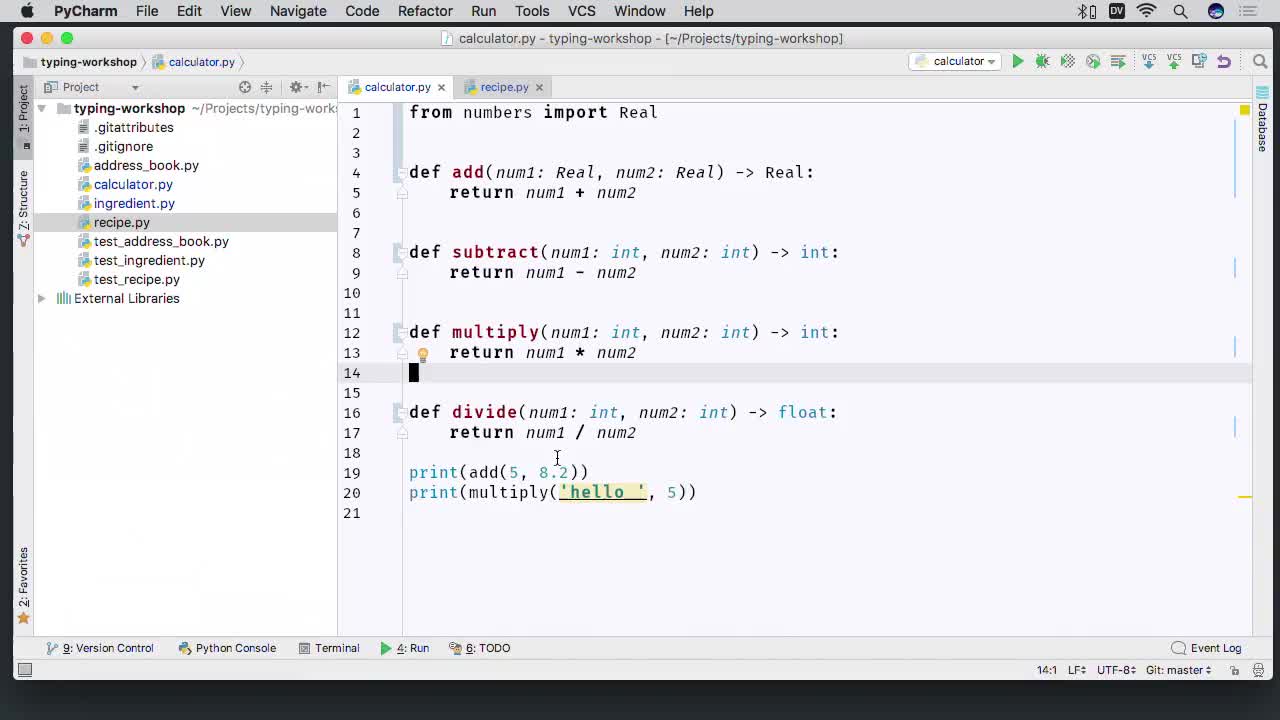The width and height of the screenshot is (1280, 720).
Task: Open Search Everywhere magnifier
Action: tap(1260, 61)
